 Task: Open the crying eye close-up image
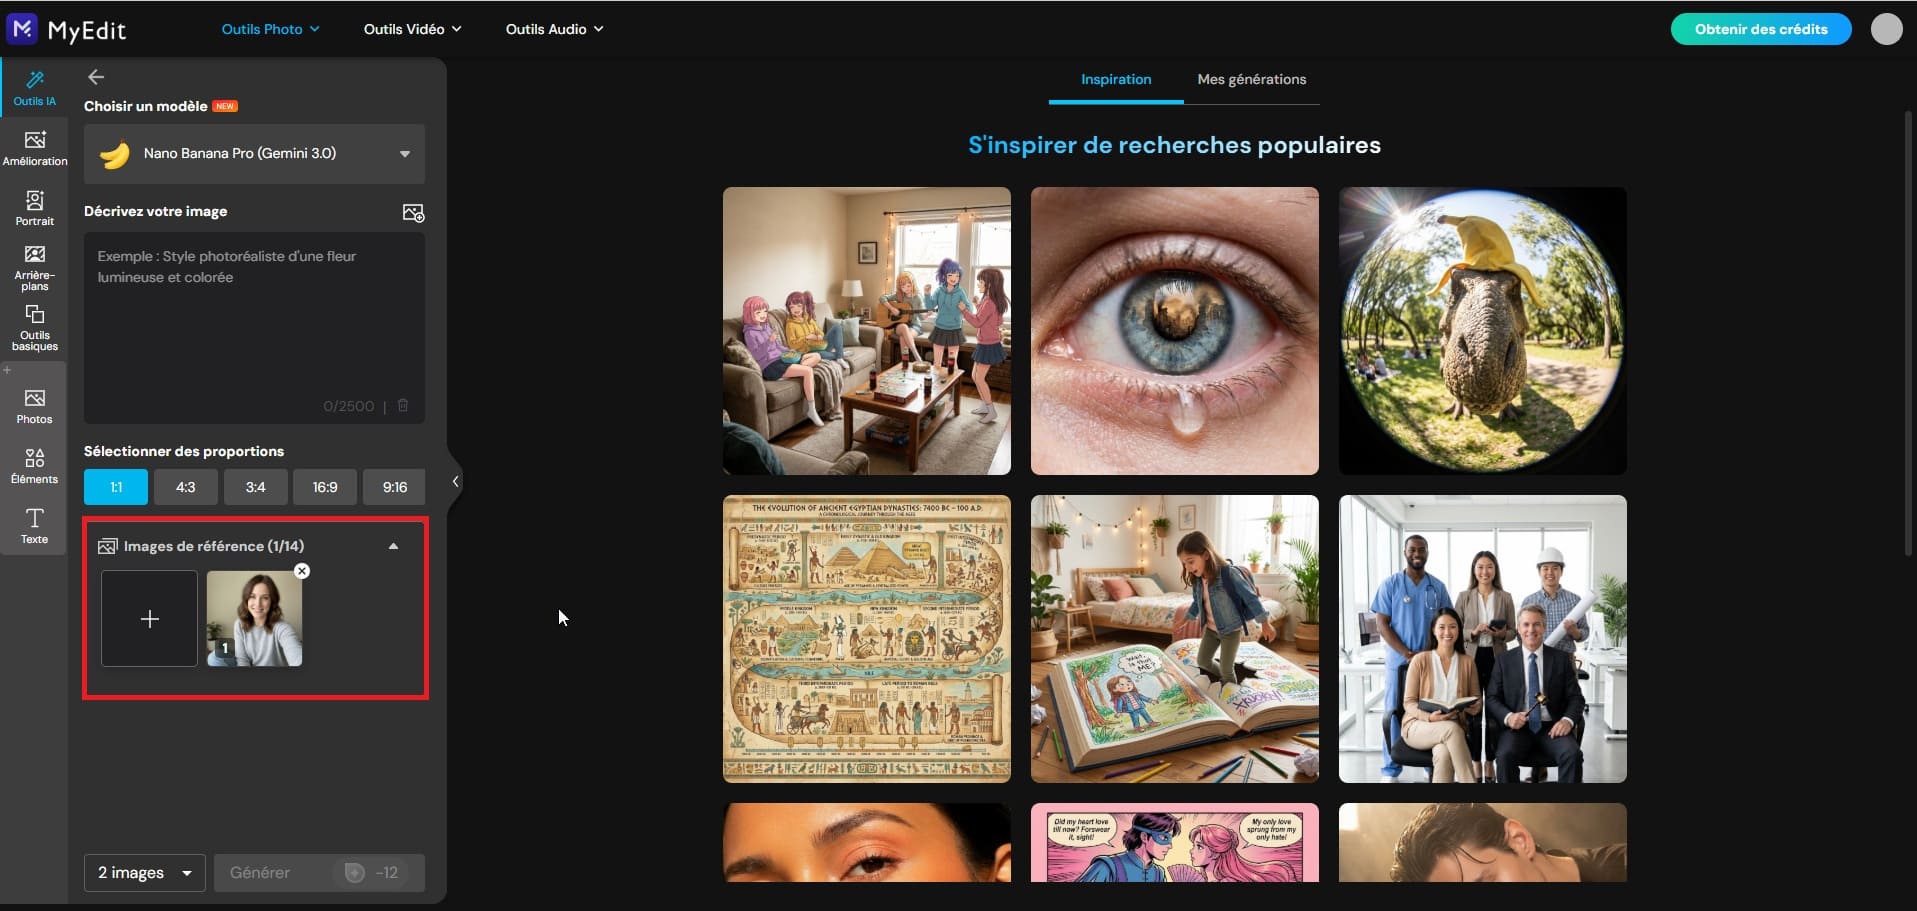(x=1175, y=331)
